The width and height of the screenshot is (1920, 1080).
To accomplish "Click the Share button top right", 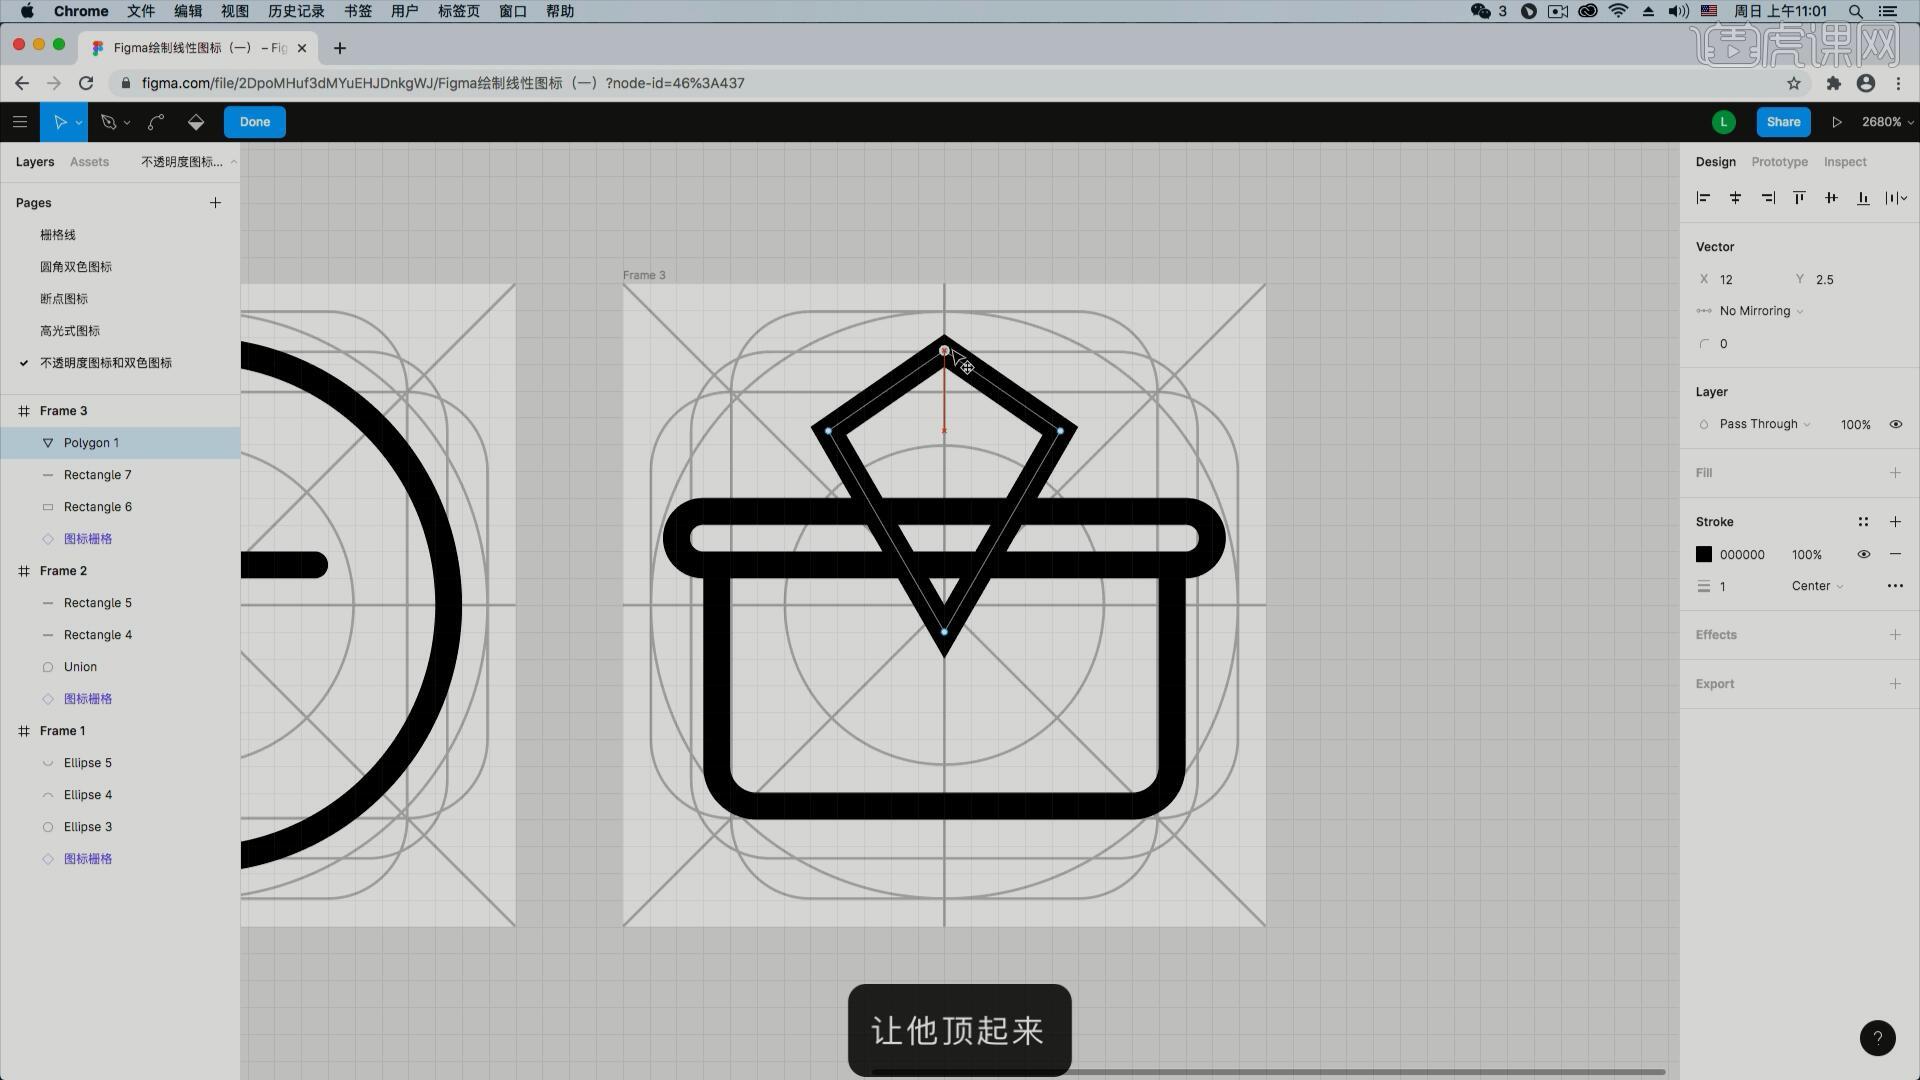I will coord(1784,121).
